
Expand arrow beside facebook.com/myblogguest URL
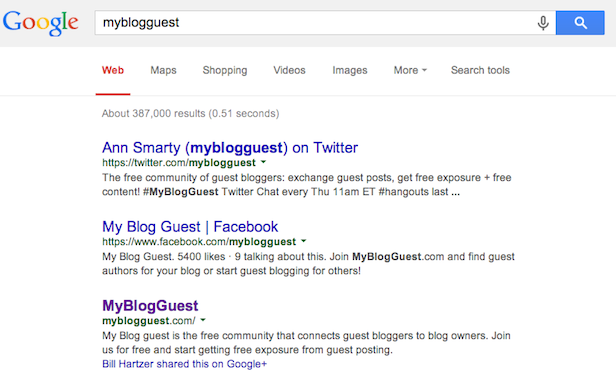tap(303, 241)
